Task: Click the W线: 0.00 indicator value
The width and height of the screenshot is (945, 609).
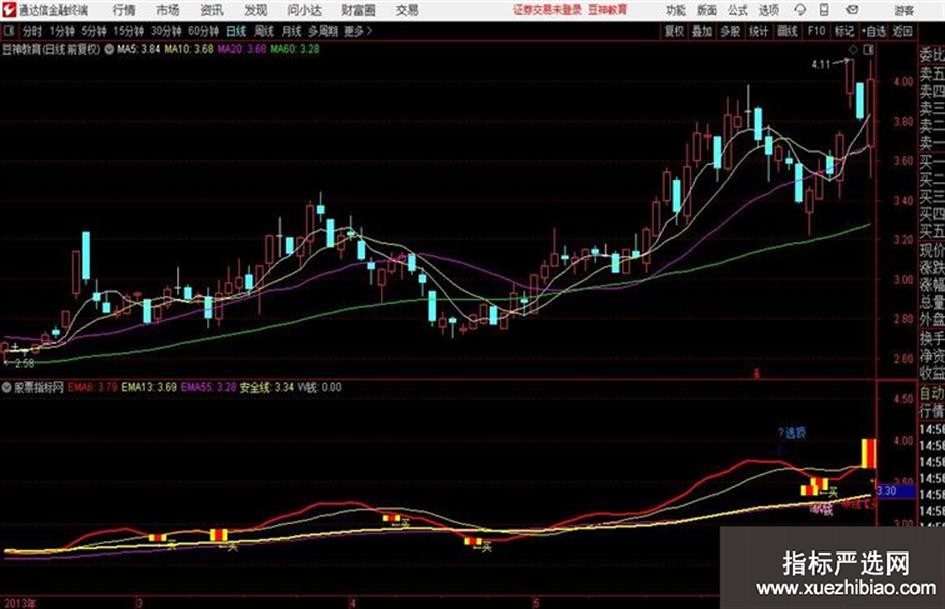Action: coord(319,388)
